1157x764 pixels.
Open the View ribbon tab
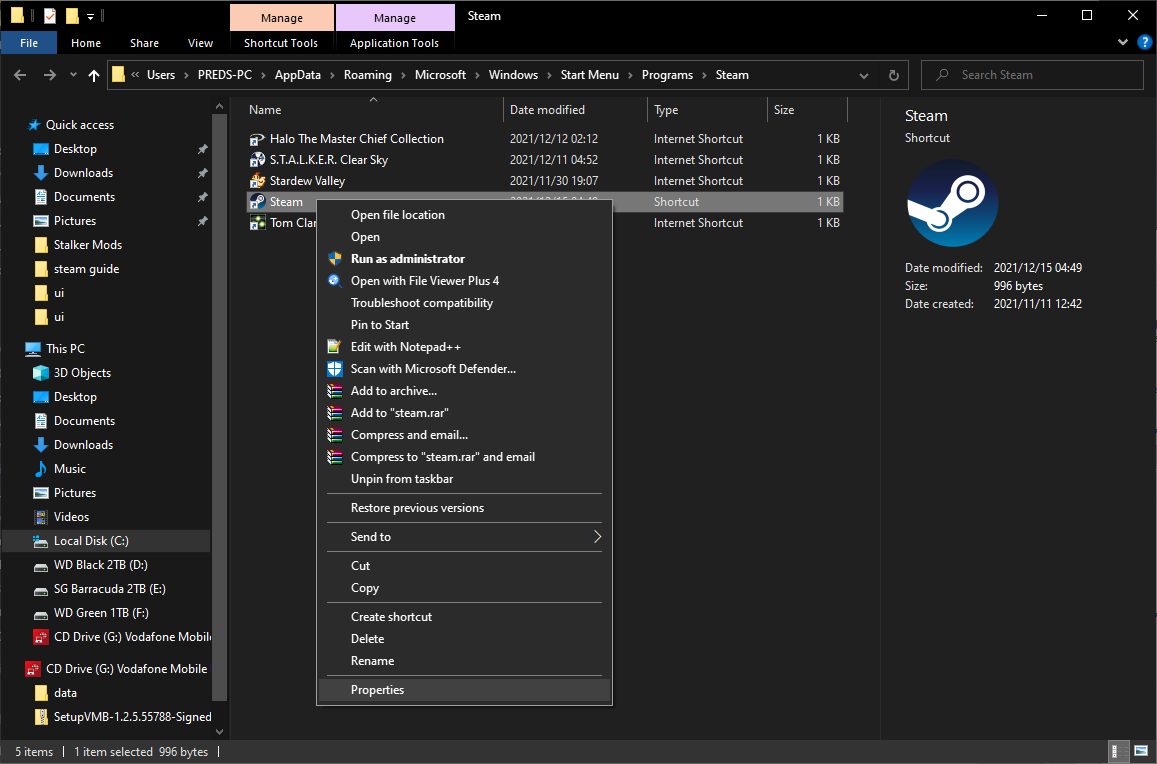[200, 43]
